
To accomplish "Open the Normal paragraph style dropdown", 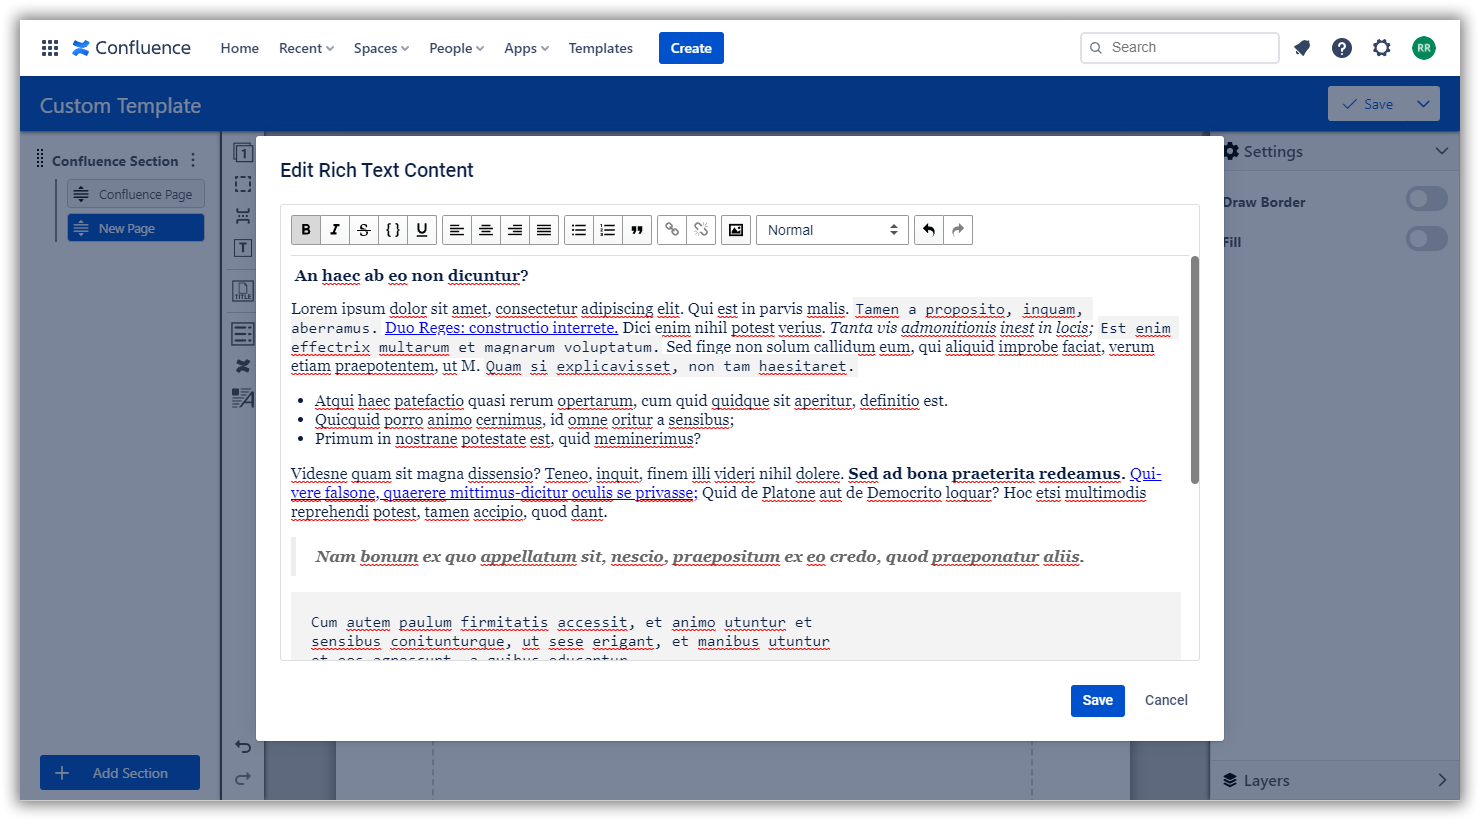I will [832, 230].
